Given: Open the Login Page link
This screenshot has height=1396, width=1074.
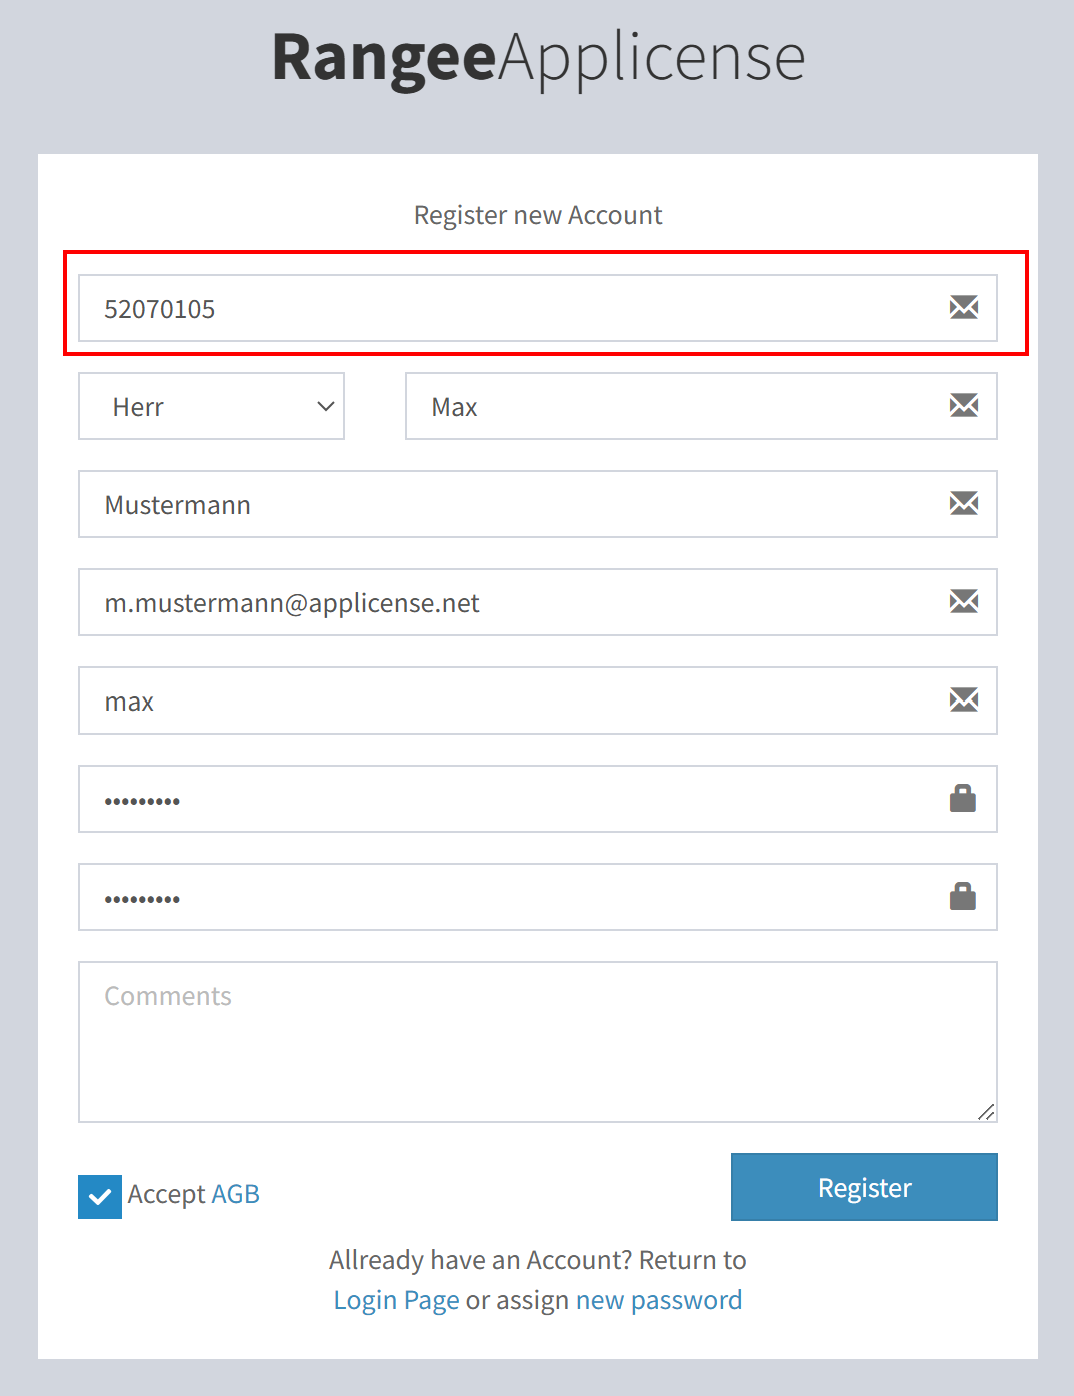Looking at the screenshot, I should 396,1299.
